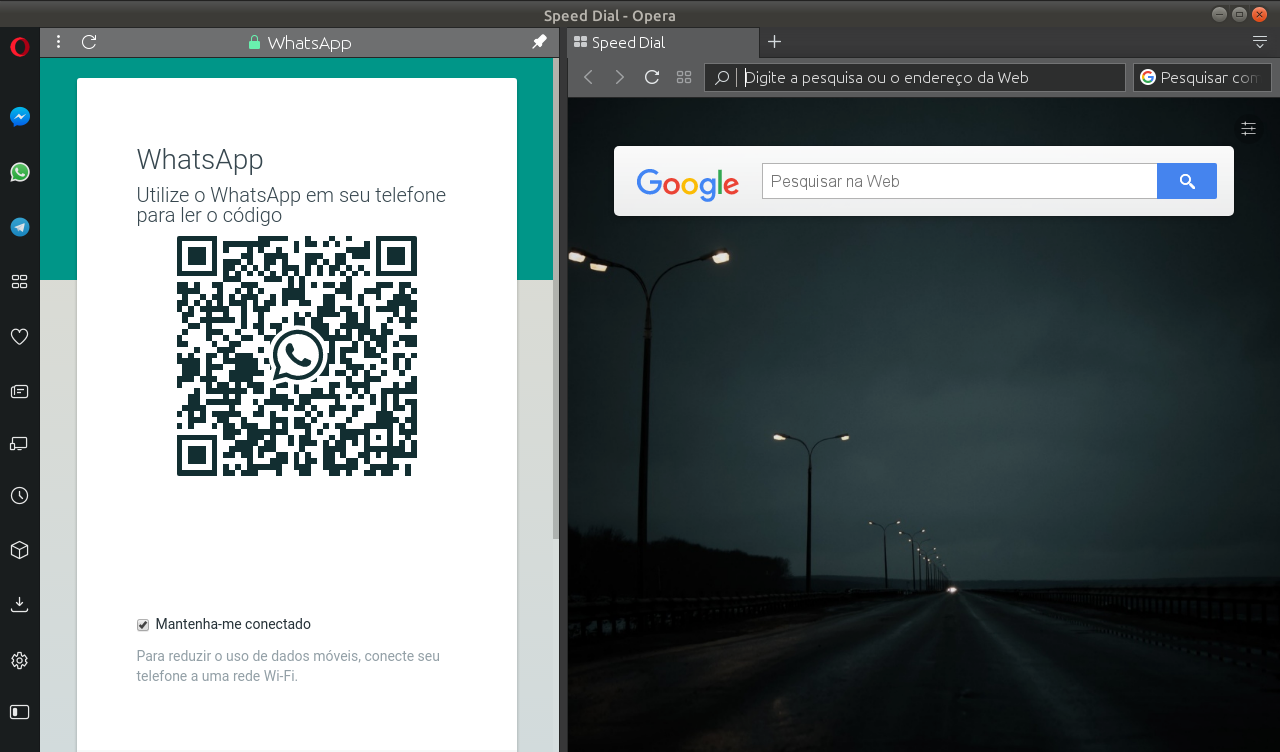The height and width of the screenshot is (752, 1280).
Task: Open Bookmarks heart icon in sidebar
Action: coord(19,336)
